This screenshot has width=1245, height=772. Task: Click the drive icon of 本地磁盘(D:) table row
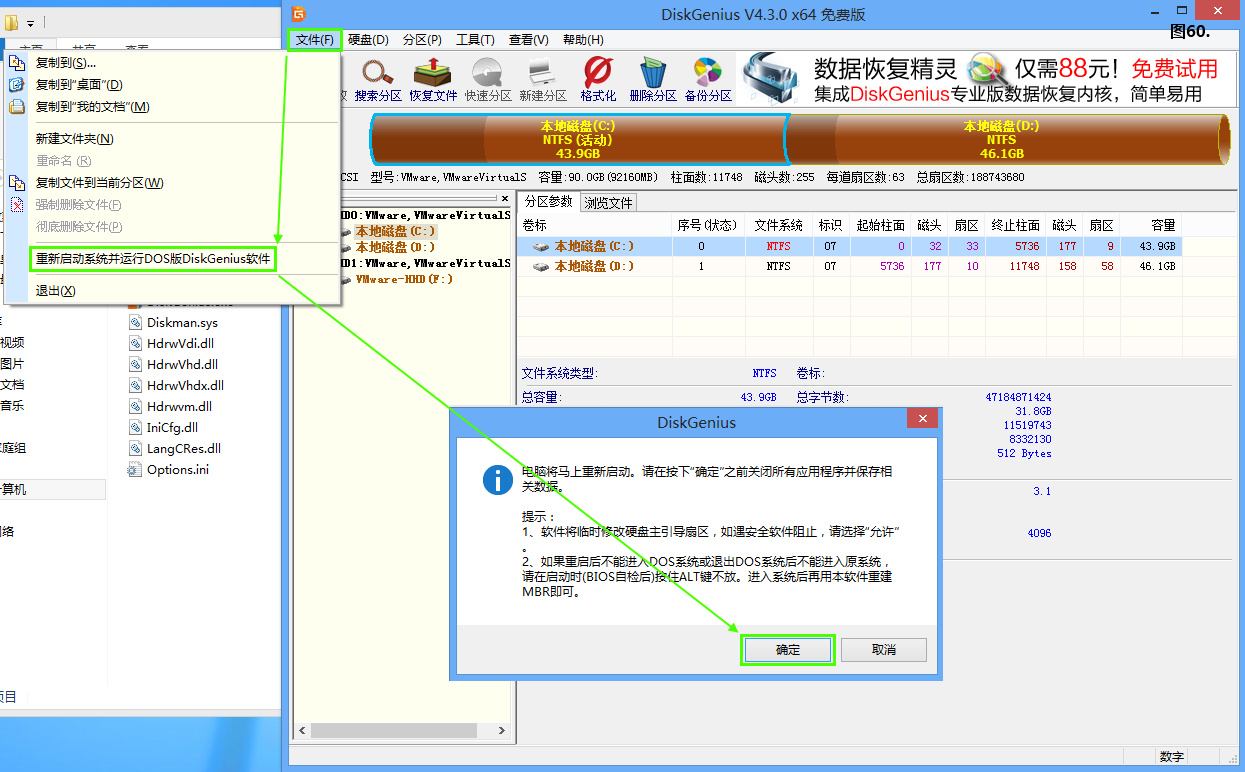541,267
